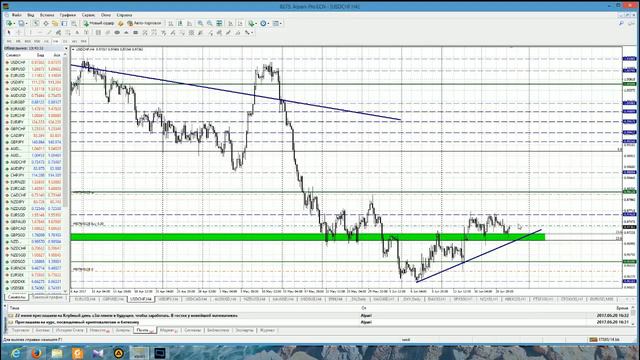Toggle the Auto Trading button
This screenshot has width=640, height=360.
(x=144, y=23)
